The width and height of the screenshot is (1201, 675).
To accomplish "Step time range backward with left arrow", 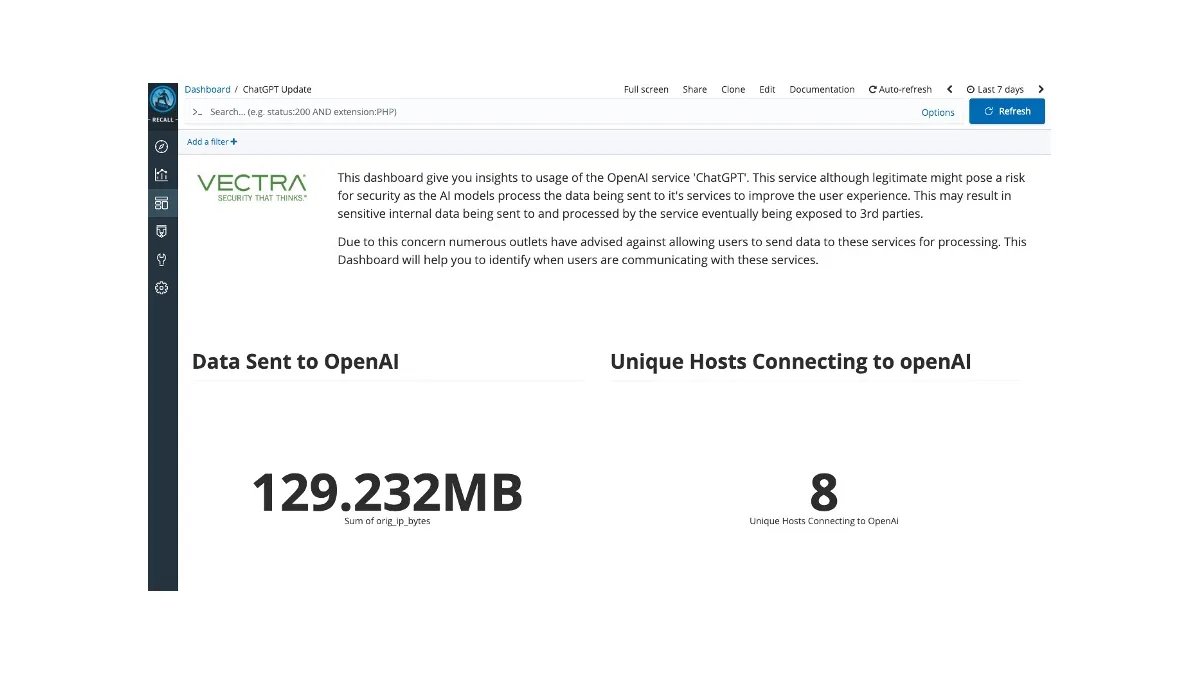I will (949, 89).
